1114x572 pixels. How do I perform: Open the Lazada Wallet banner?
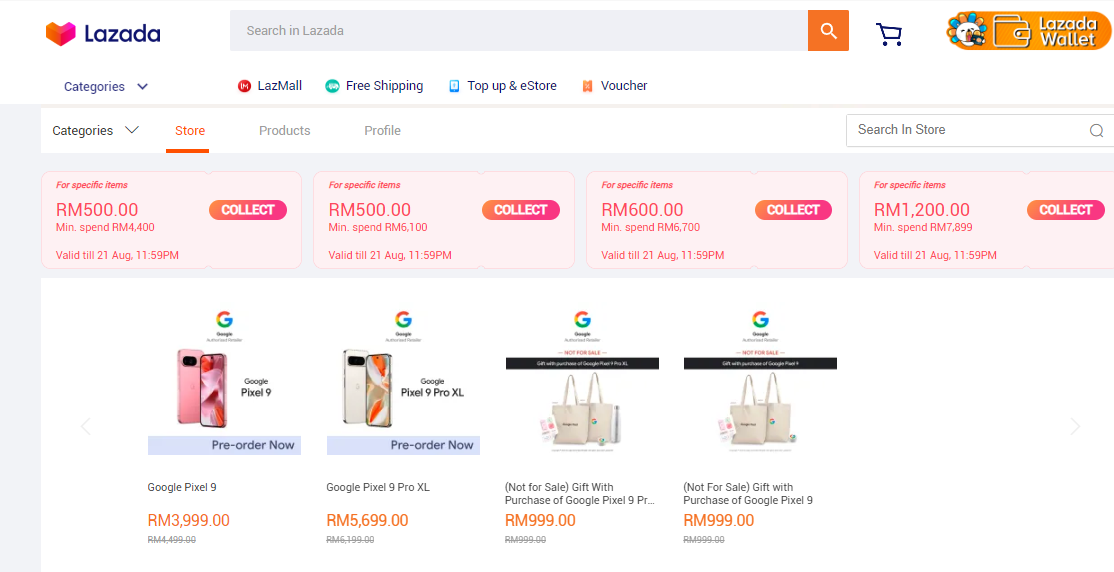tap(1029, 31)
